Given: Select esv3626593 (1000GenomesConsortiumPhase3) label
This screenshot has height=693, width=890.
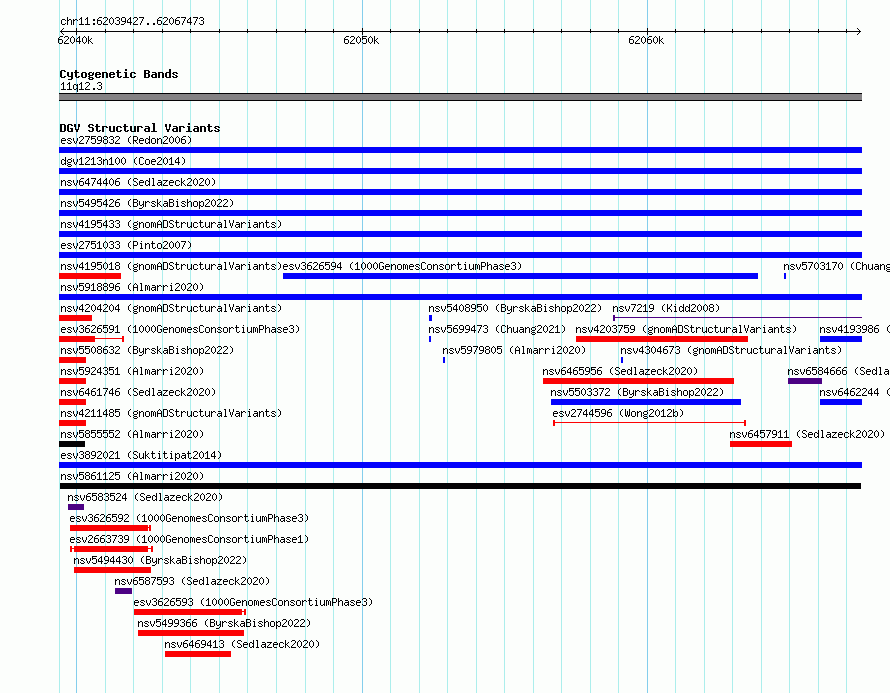Looking at the screenshot, I should [x=253, y=602].
